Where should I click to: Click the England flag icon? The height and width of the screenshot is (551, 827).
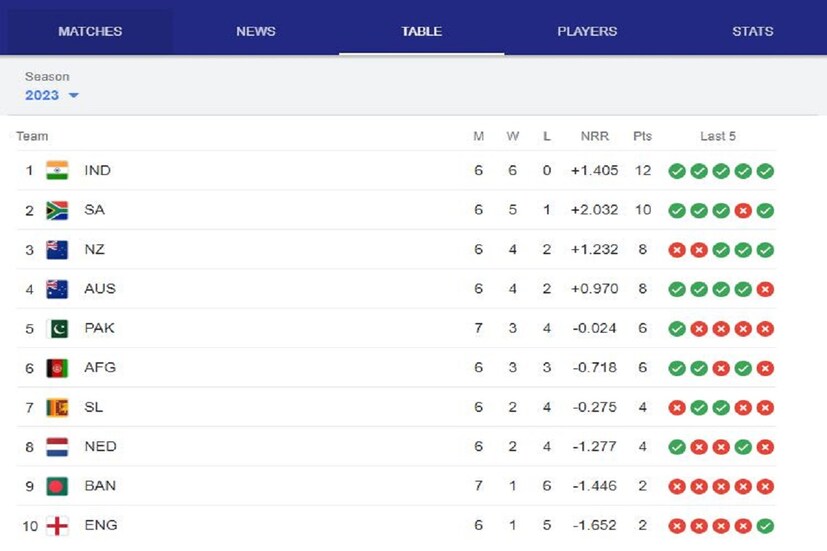point(57,526)
